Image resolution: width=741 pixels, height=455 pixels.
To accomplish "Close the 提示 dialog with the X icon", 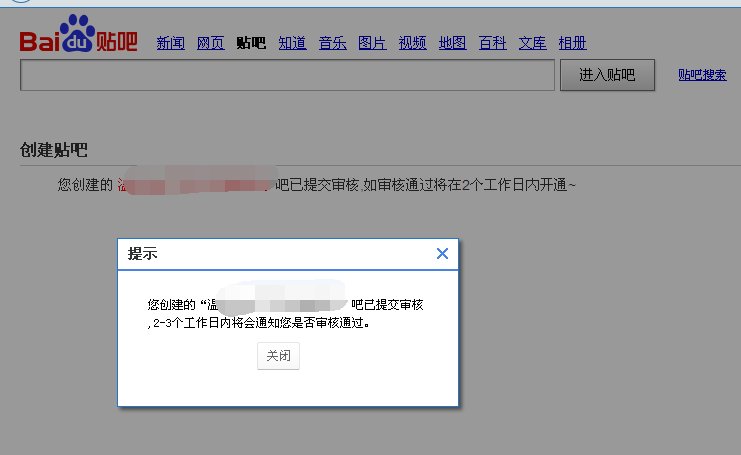I will (x=442, y=254).
